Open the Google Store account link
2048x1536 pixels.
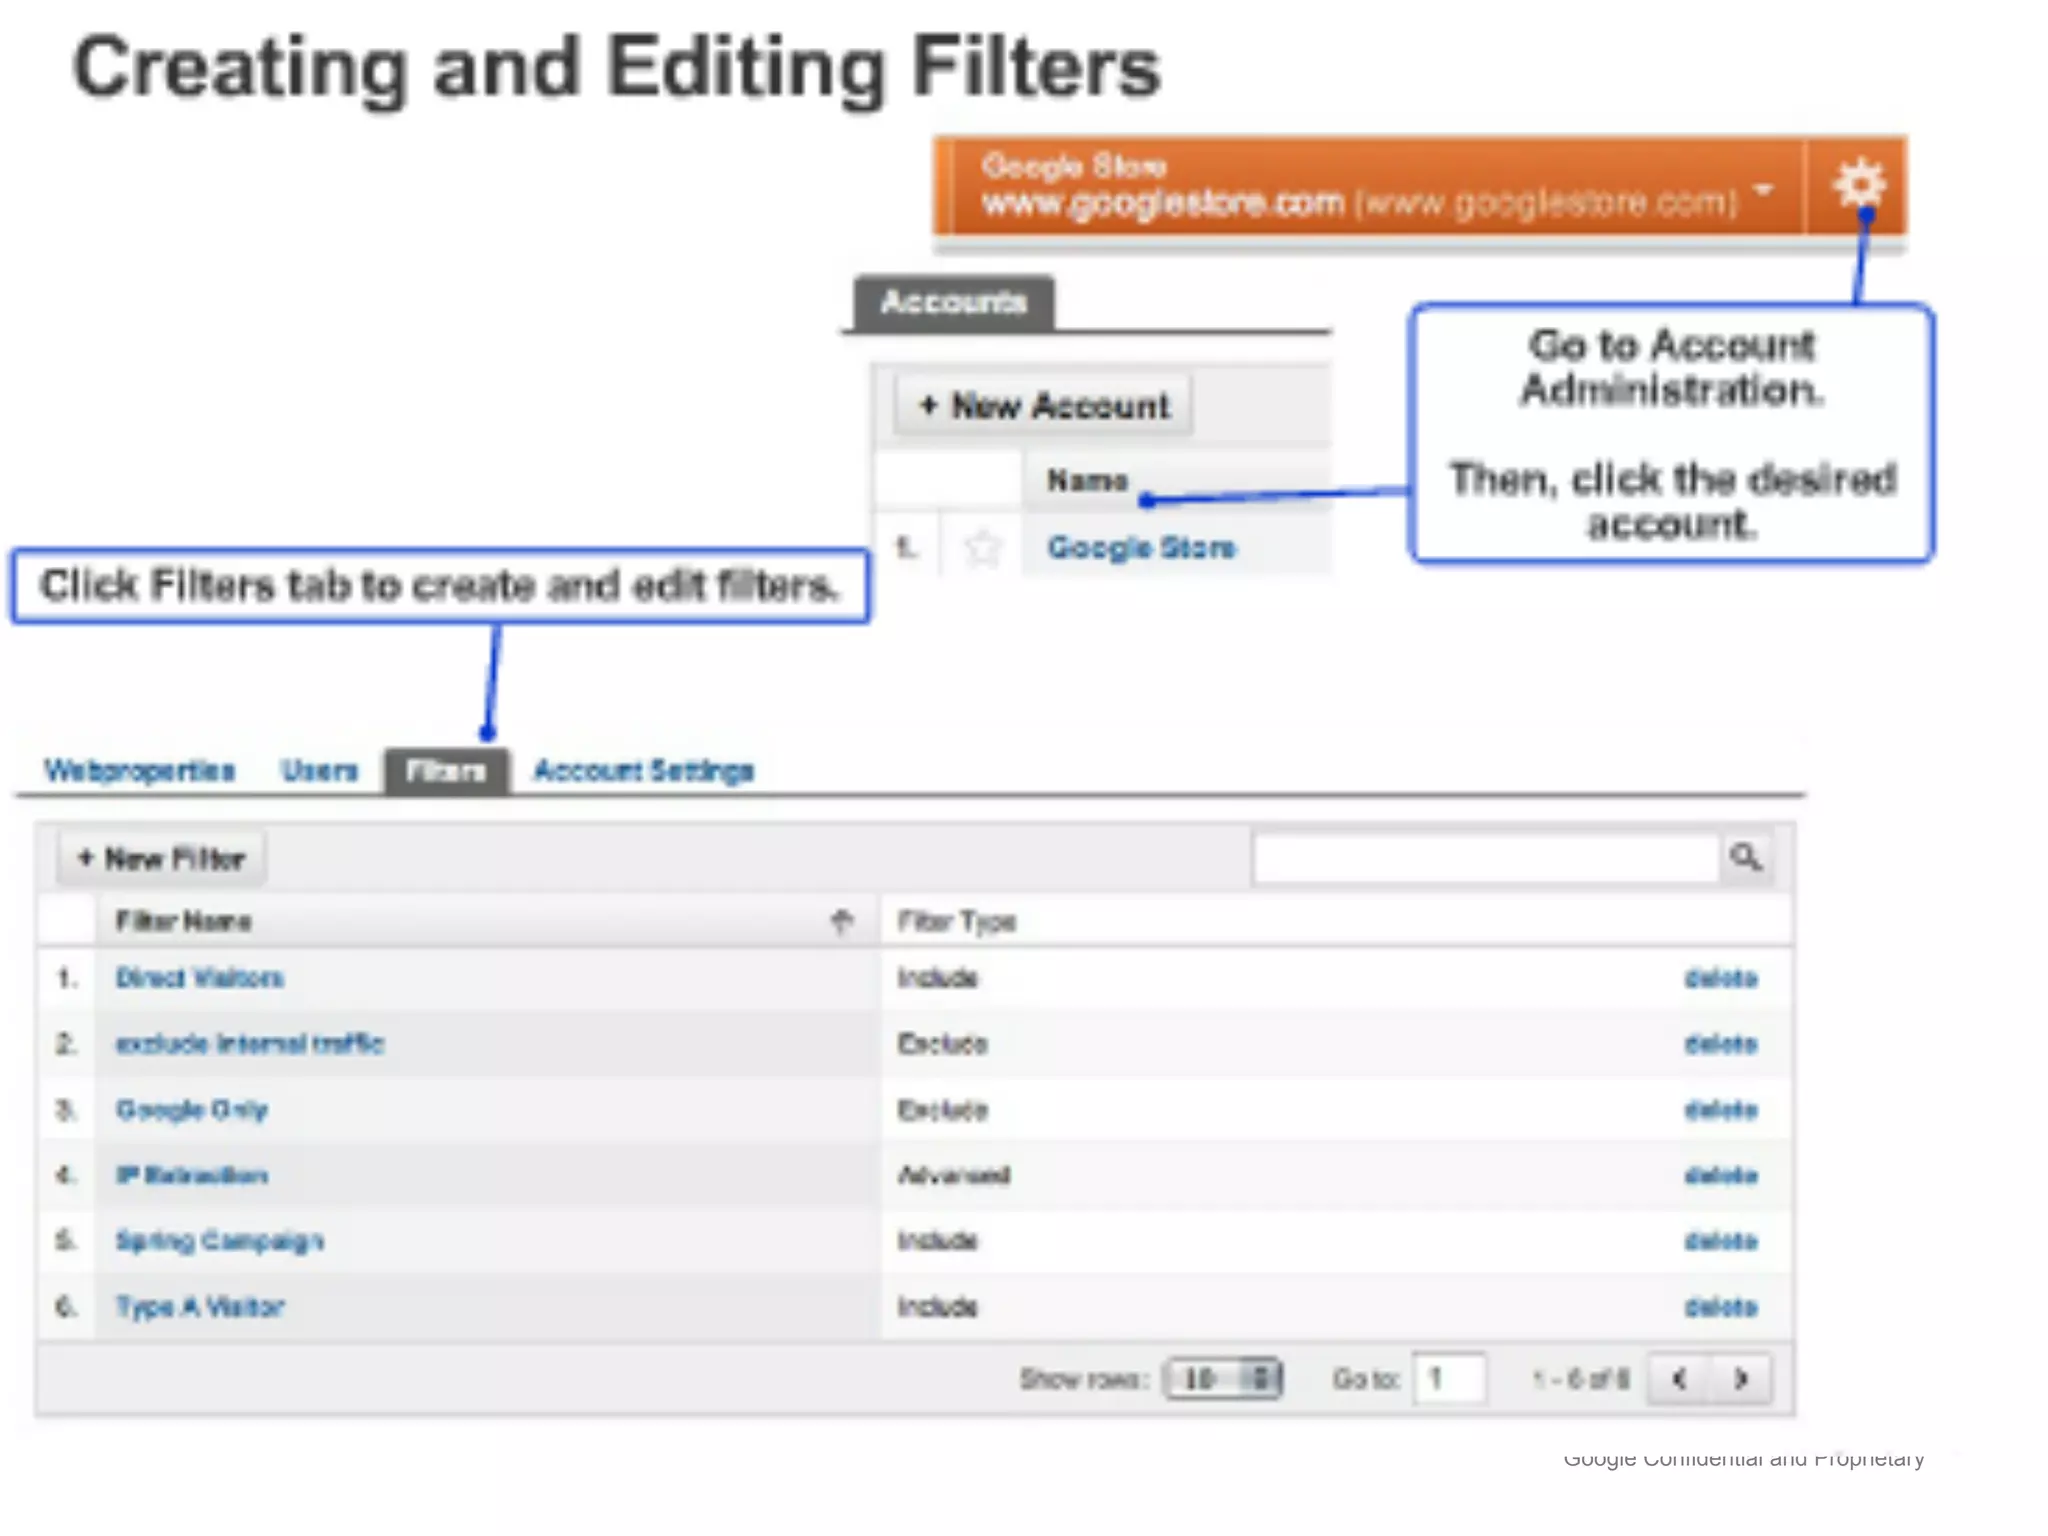point(1140,548)
